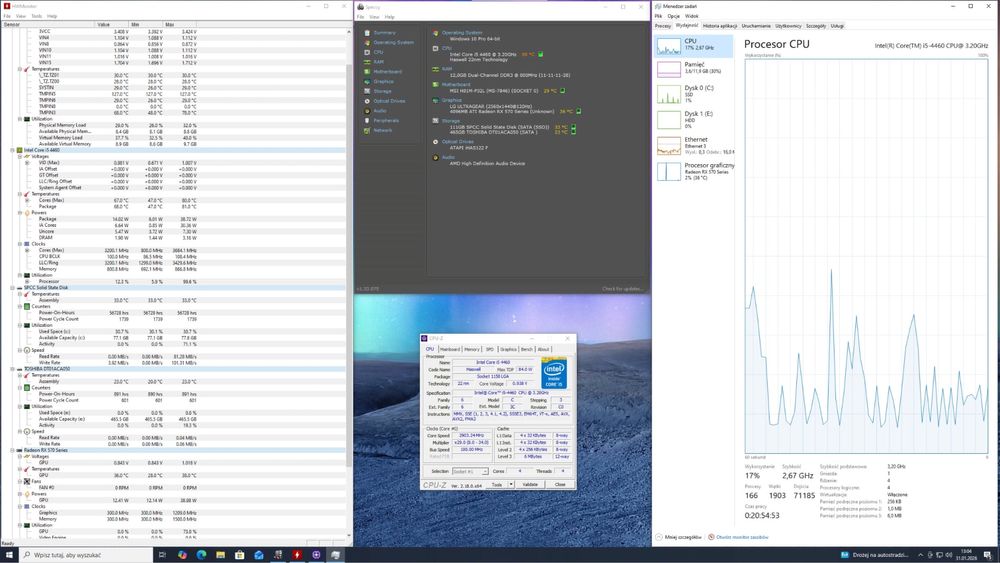Open Microsoft Edge from taskbar
Image resolution: width=1000 pixels, height=563 pixels.
pyautogui.click(x=202, y=555)
